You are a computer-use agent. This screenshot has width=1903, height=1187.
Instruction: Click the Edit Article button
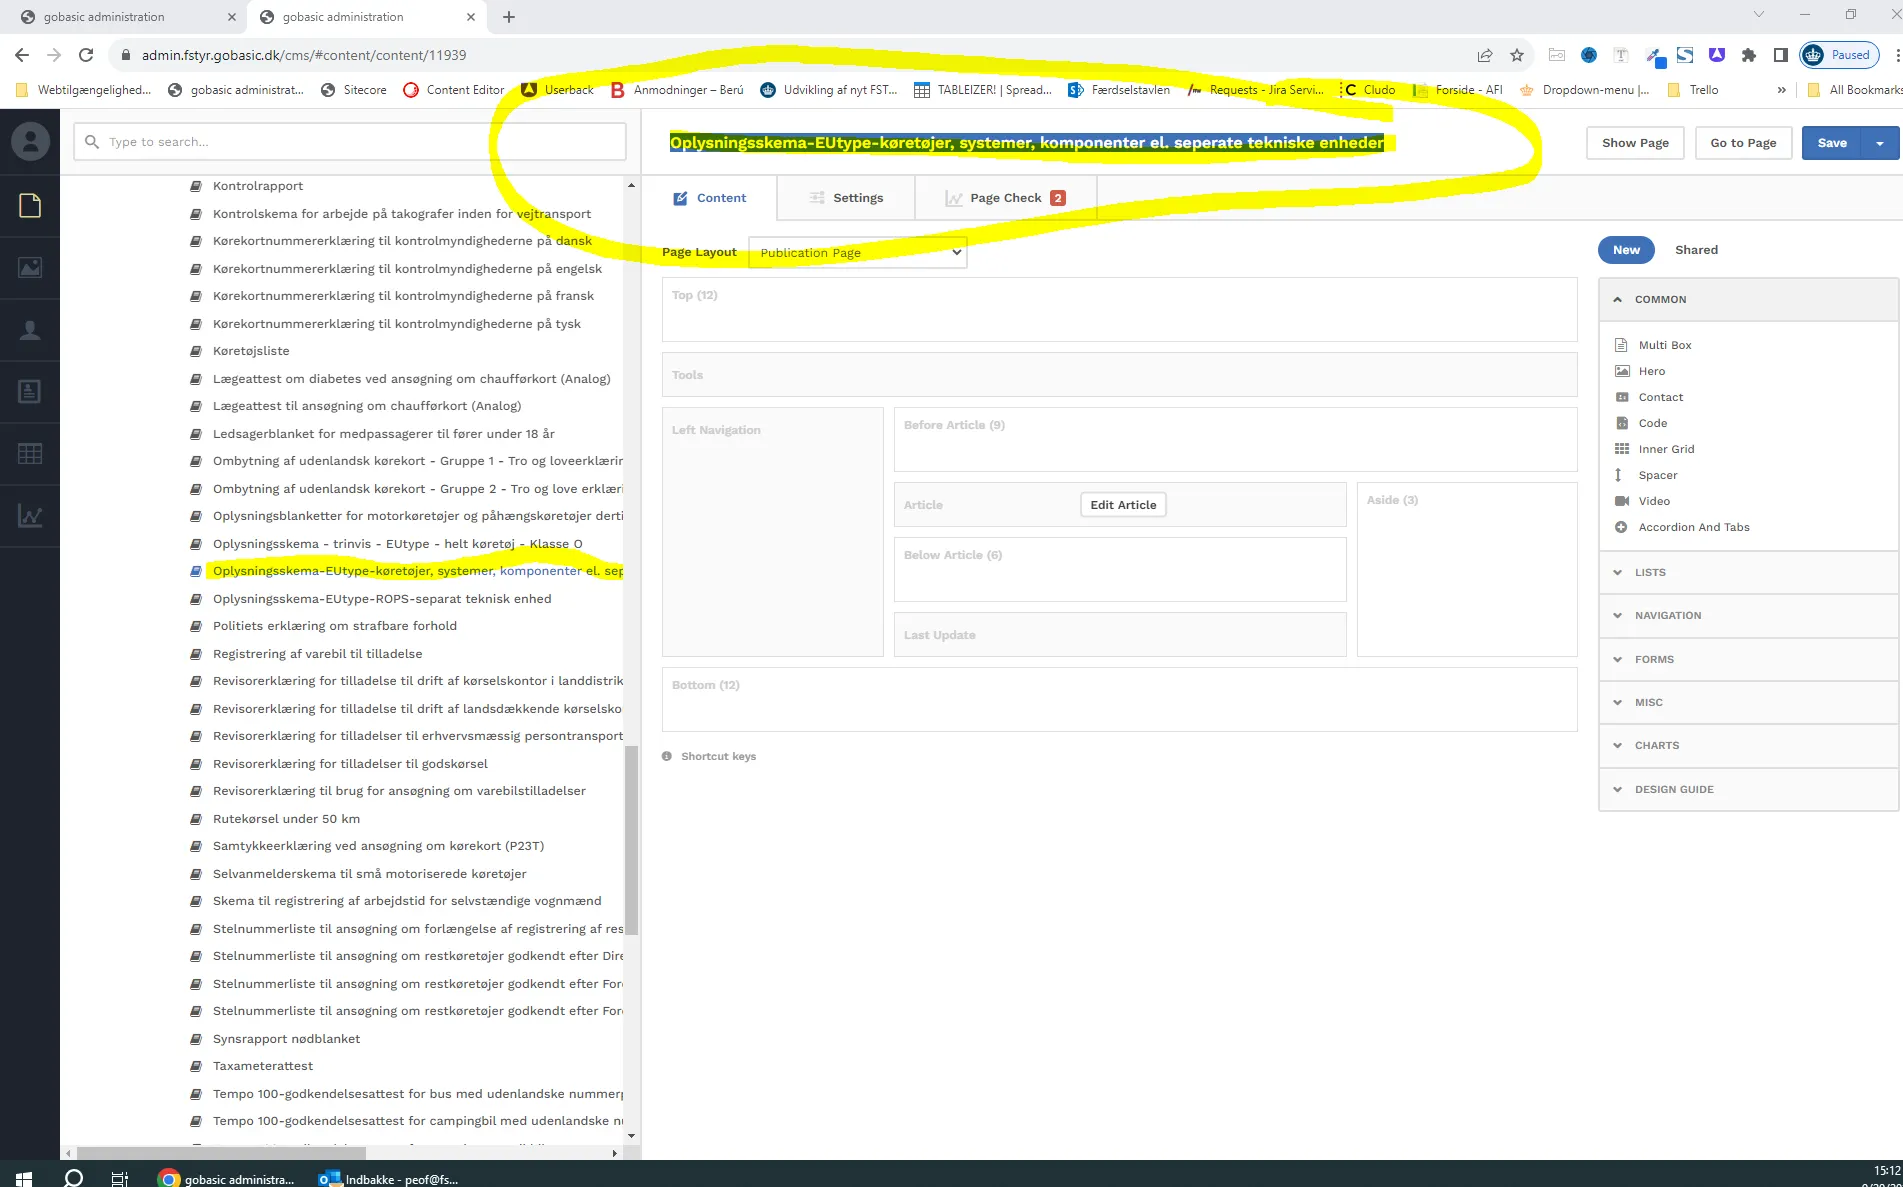[x=1123, y=505]
